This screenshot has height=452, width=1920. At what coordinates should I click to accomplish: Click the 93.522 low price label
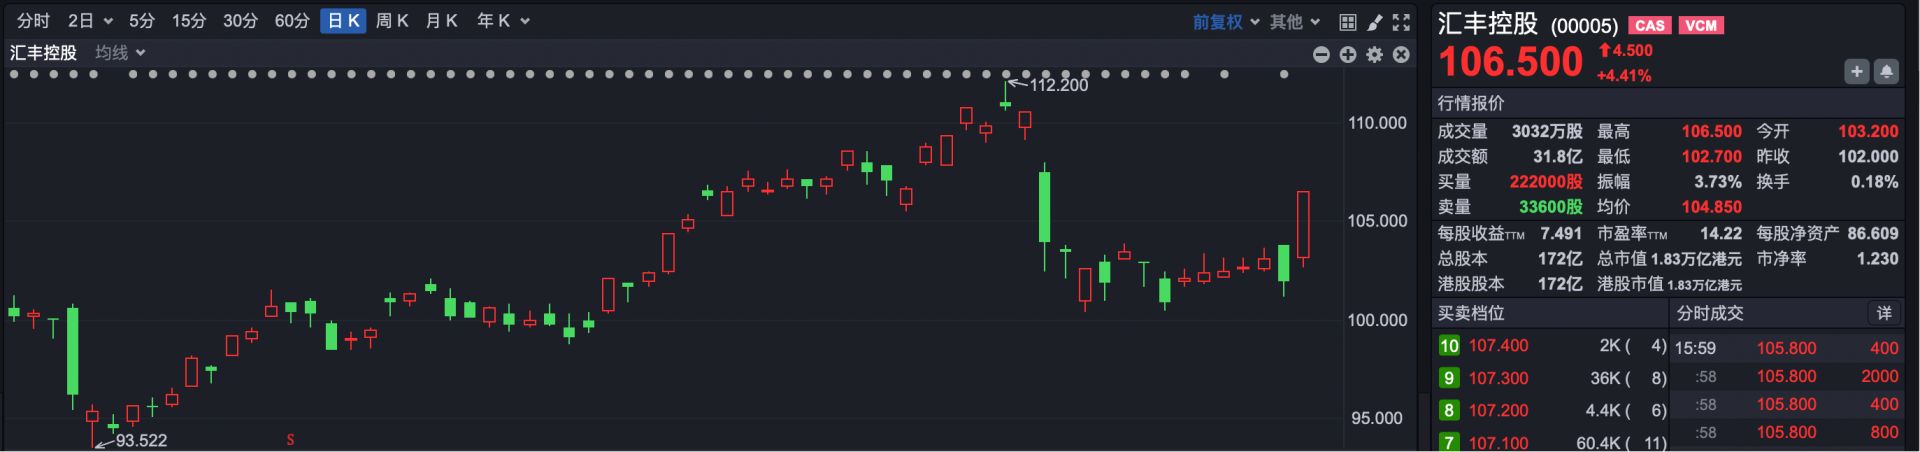(x=141, y=440)
